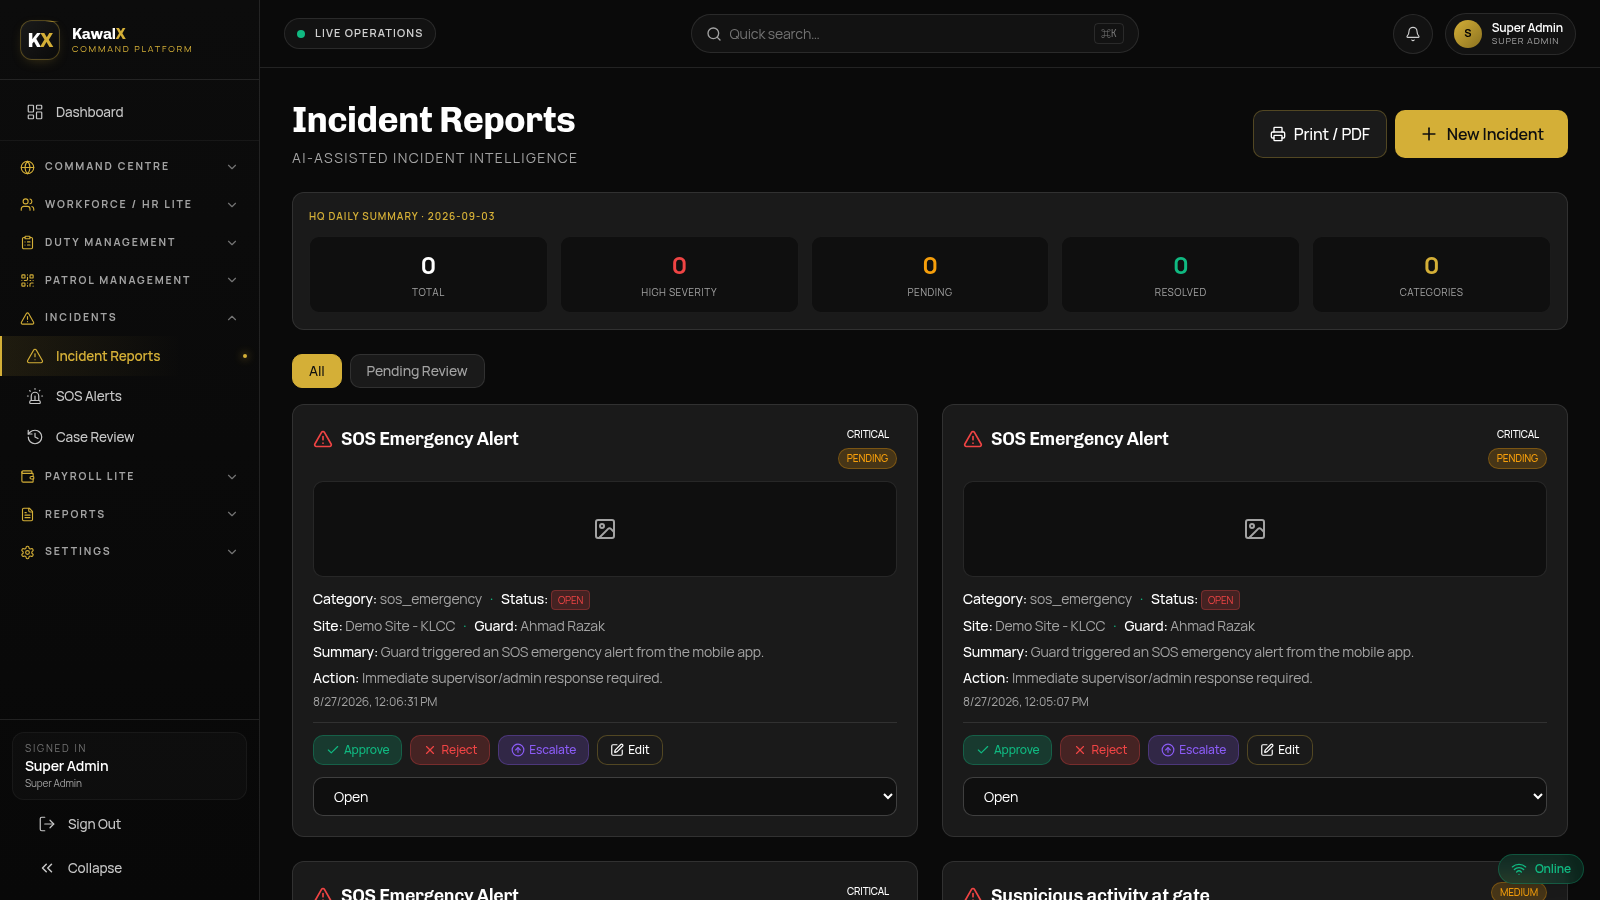This screenshot has width=1600, height=900.
Task: Open Incident Reports in the sidebar
Action: pos(129,356)
